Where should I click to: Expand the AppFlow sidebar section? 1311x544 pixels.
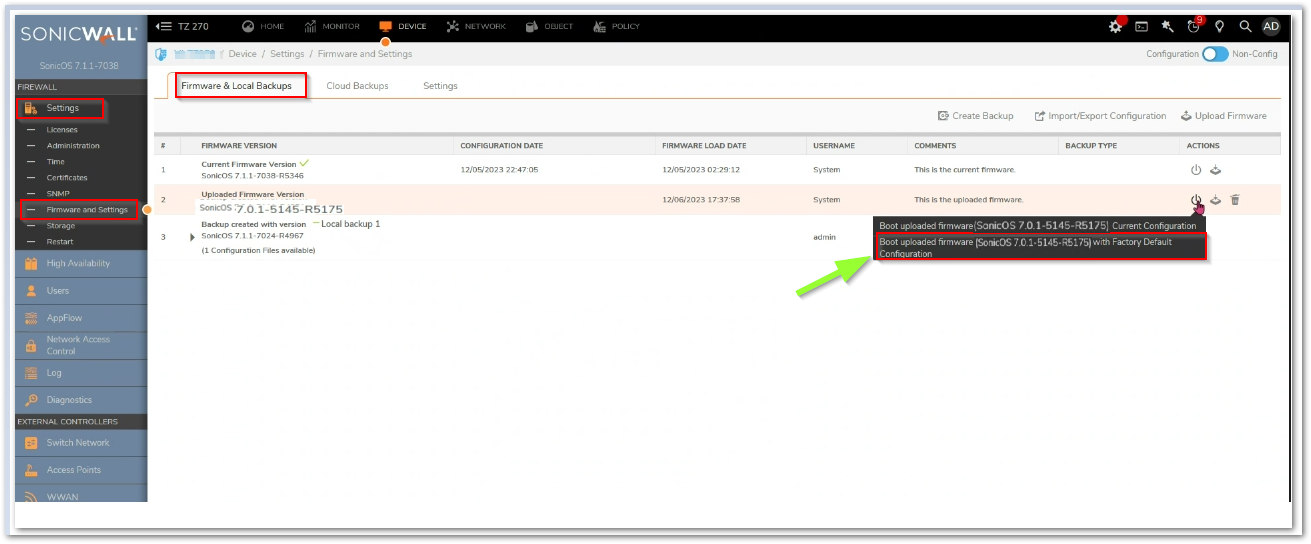point(63,318)
